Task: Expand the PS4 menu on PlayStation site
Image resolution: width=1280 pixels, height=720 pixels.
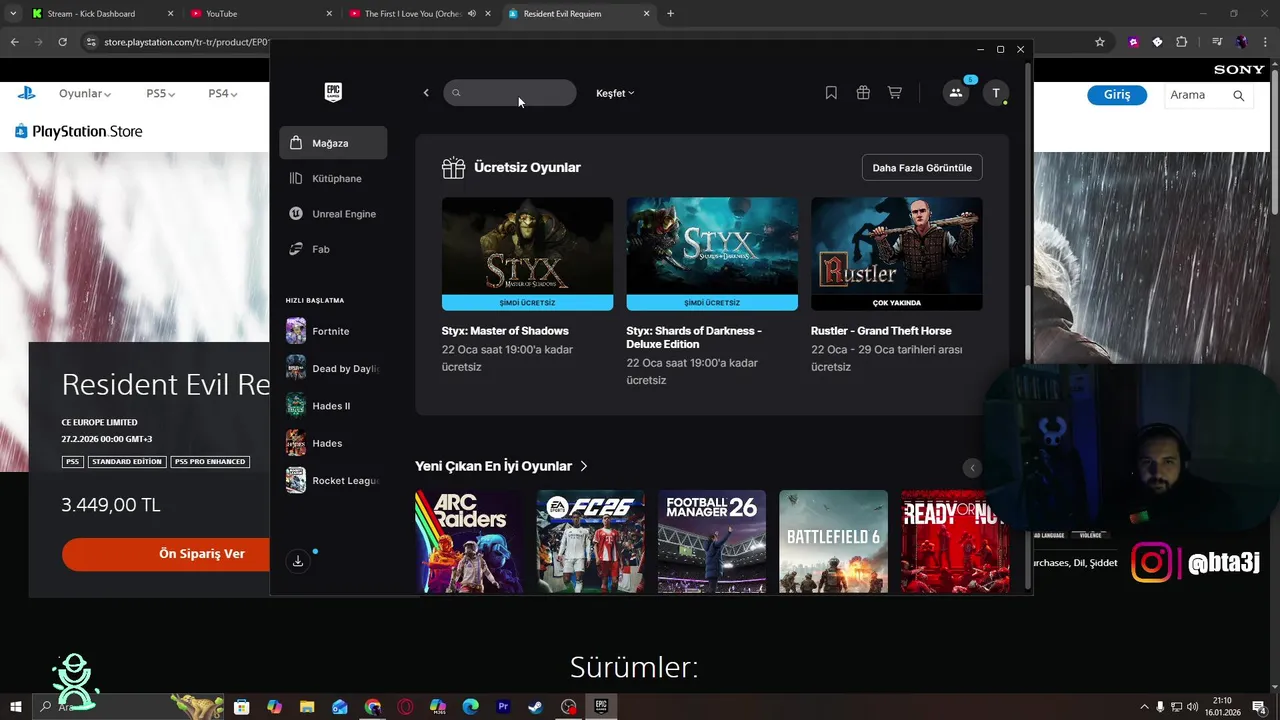Action: click(222, 93)
